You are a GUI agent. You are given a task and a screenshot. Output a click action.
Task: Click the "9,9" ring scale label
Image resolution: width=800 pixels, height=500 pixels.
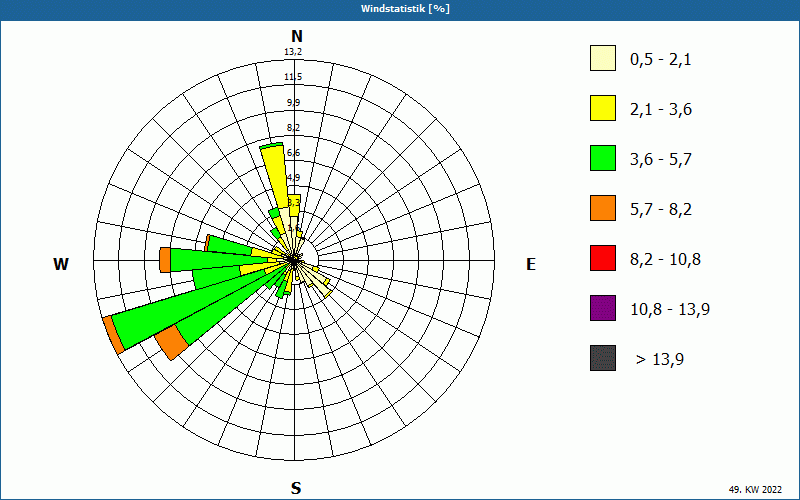tap(293, 103)
